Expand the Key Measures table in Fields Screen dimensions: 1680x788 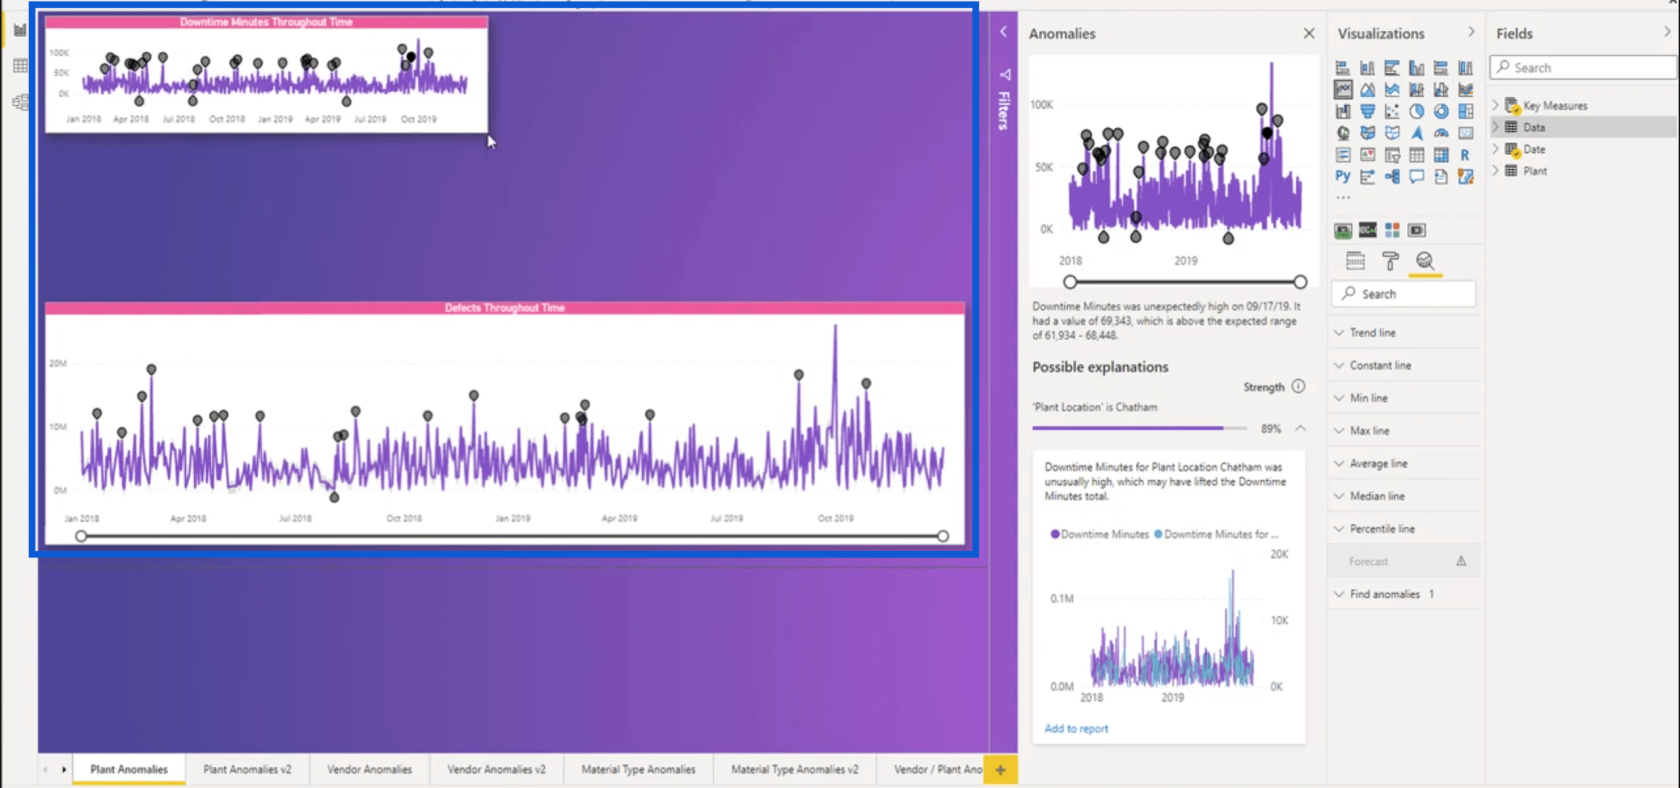pyautogui.click(x=1496, y=105)
